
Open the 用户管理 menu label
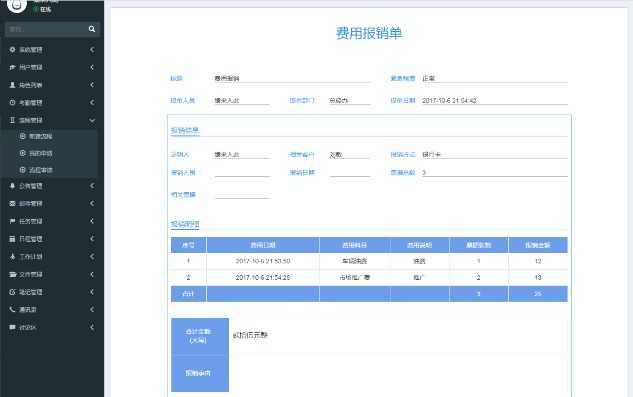point(31,67)
